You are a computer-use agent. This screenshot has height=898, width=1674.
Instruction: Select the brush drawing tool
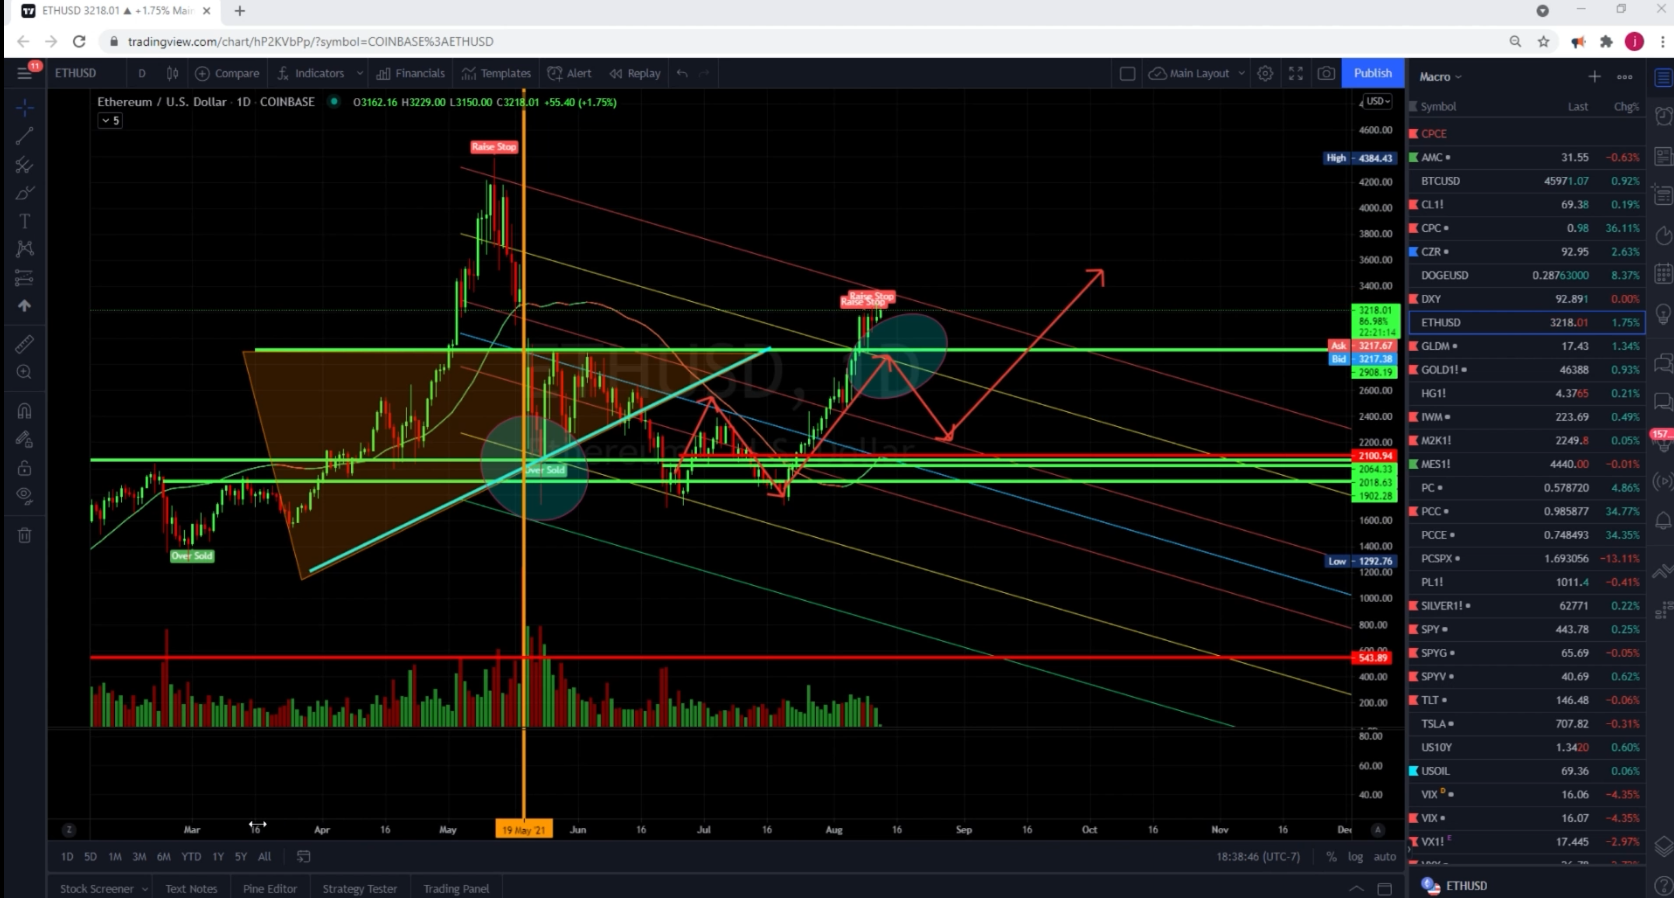click(x=25, y=193)
